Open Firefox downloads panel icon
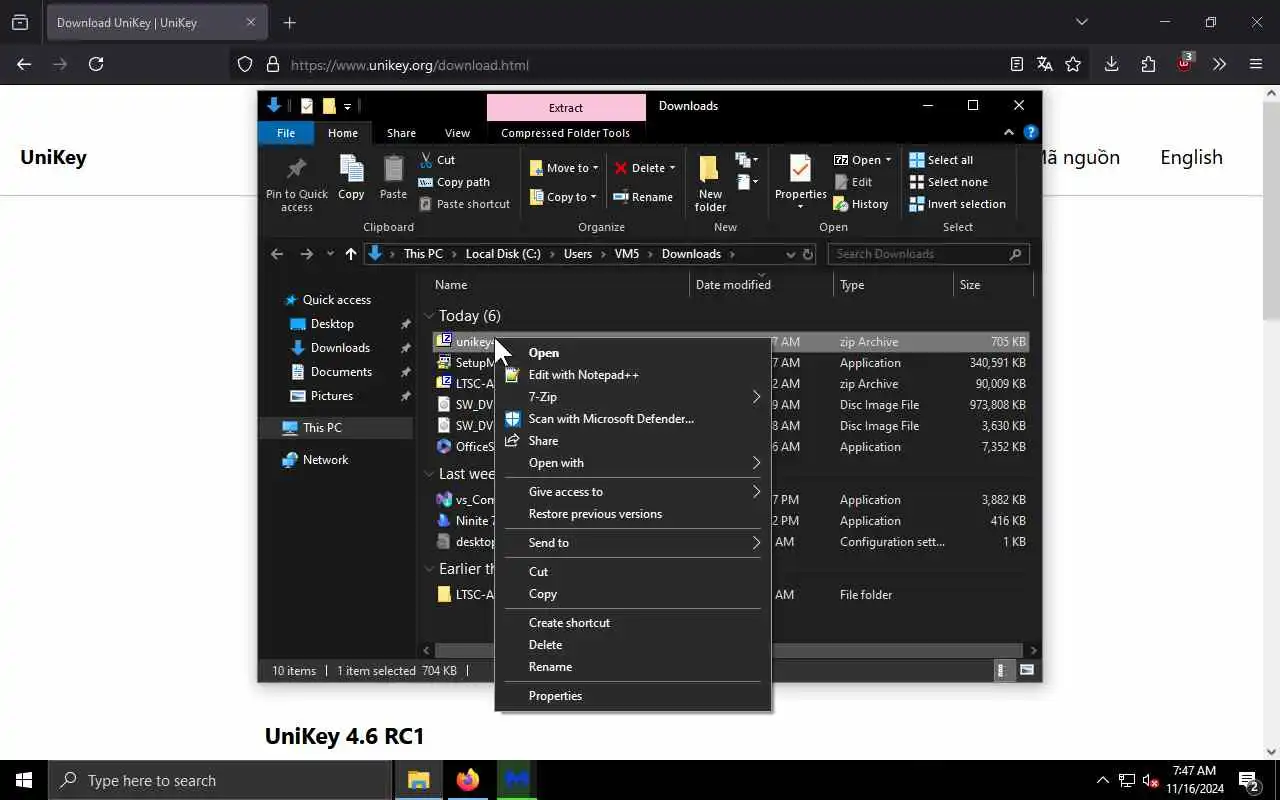Image resolution: width=1280 pixels, height=800 pixels. pyautogui.click(x=1111, y=64)
